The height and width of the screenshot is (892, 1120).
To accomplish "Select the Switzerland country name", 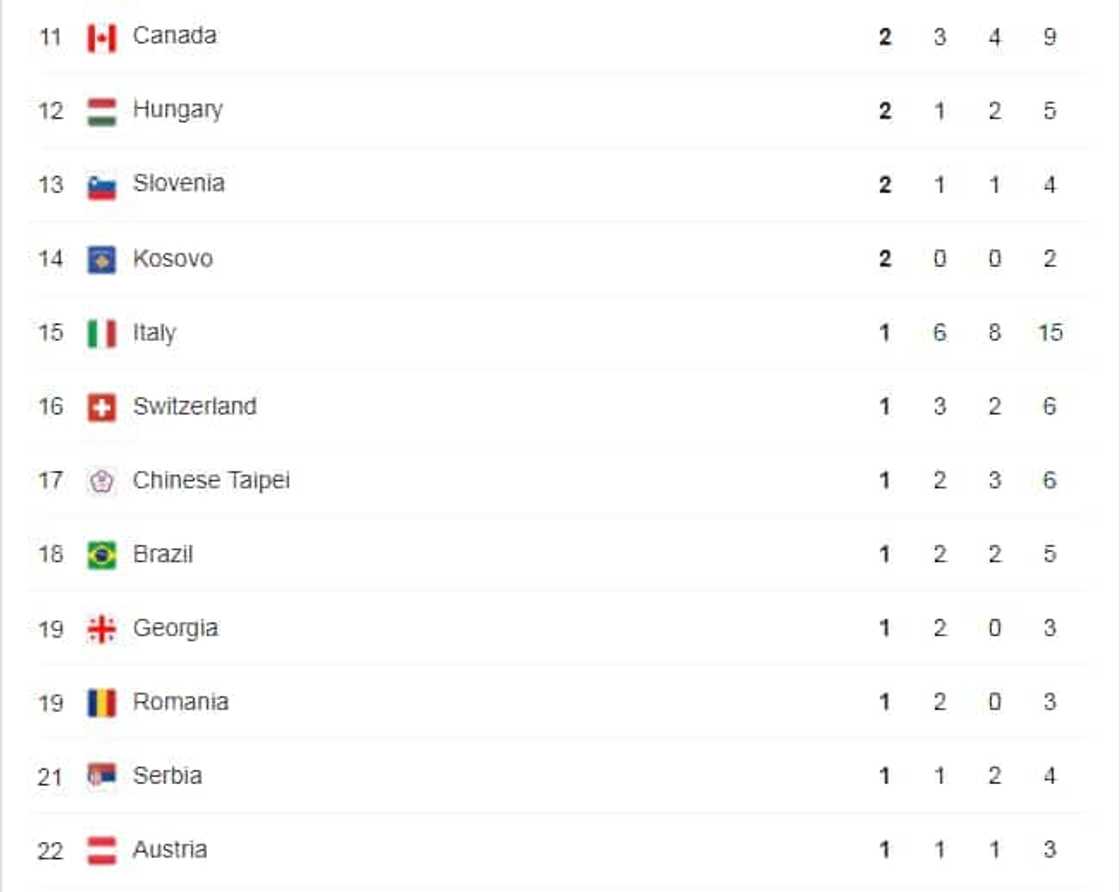I will coord(194,406).
